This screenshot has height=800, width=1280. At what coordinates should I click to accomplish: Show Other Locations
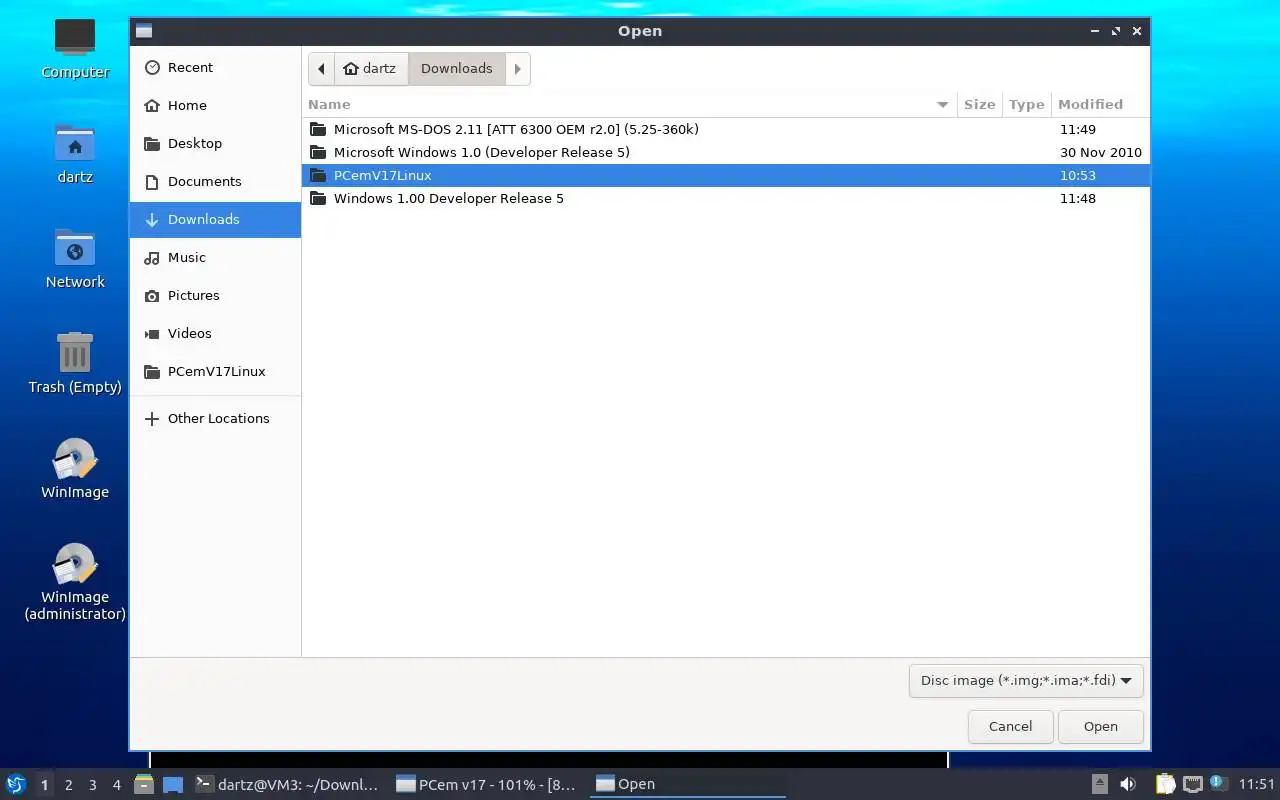(215, 418)
